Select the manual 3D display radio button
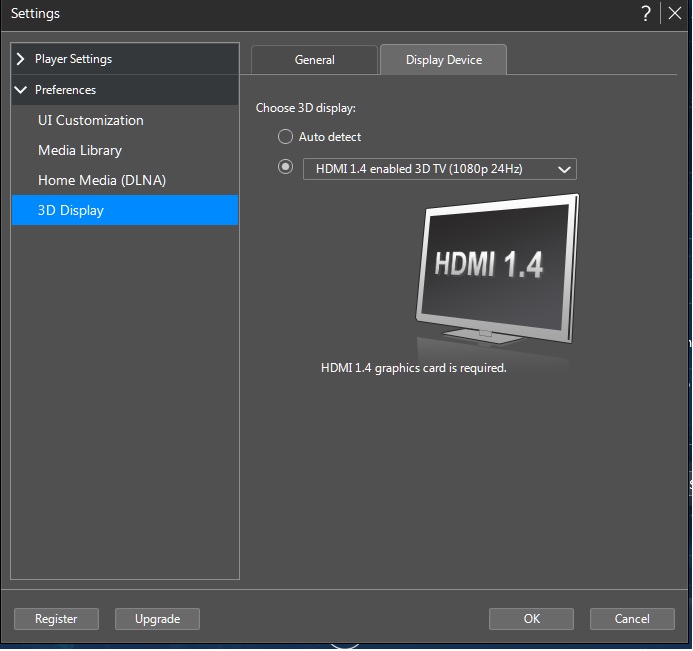Screen dimensions: 693x651 pyautogui.click(x=285, y=167)
